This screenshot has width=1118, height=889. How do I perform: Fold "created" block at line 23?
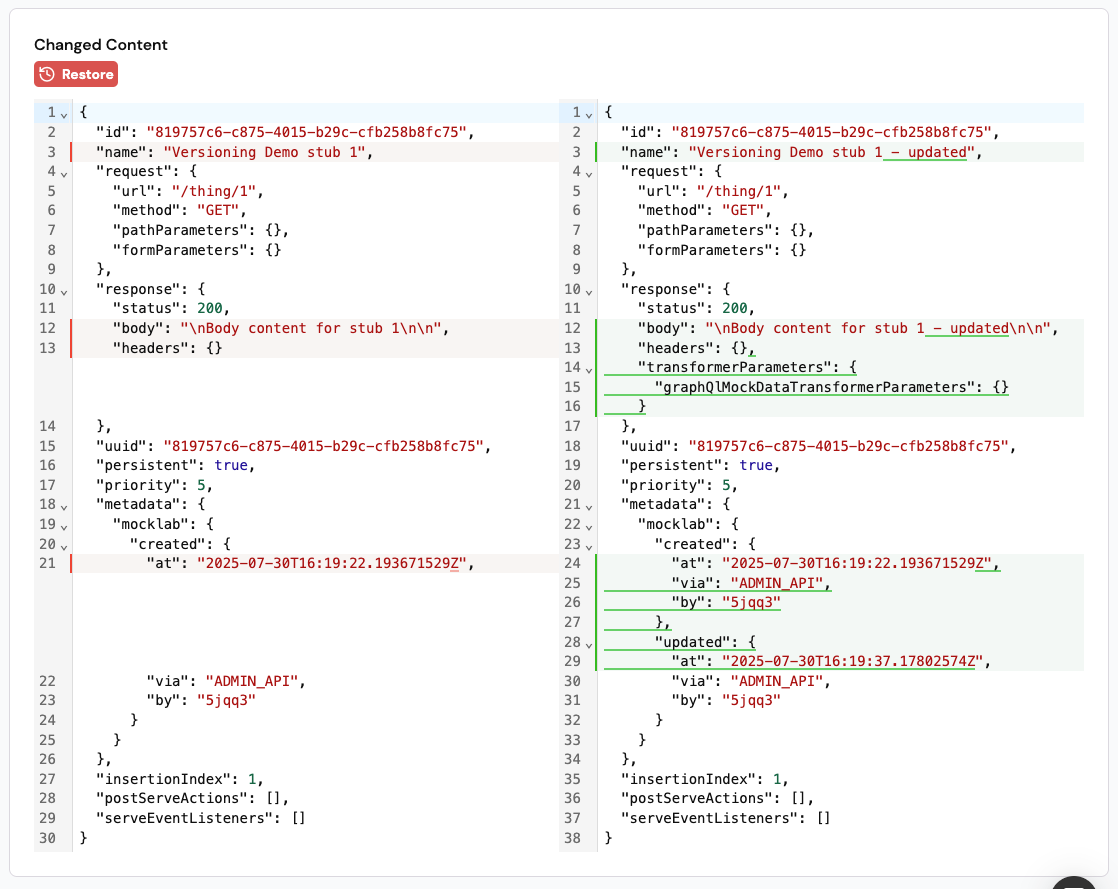589,546
